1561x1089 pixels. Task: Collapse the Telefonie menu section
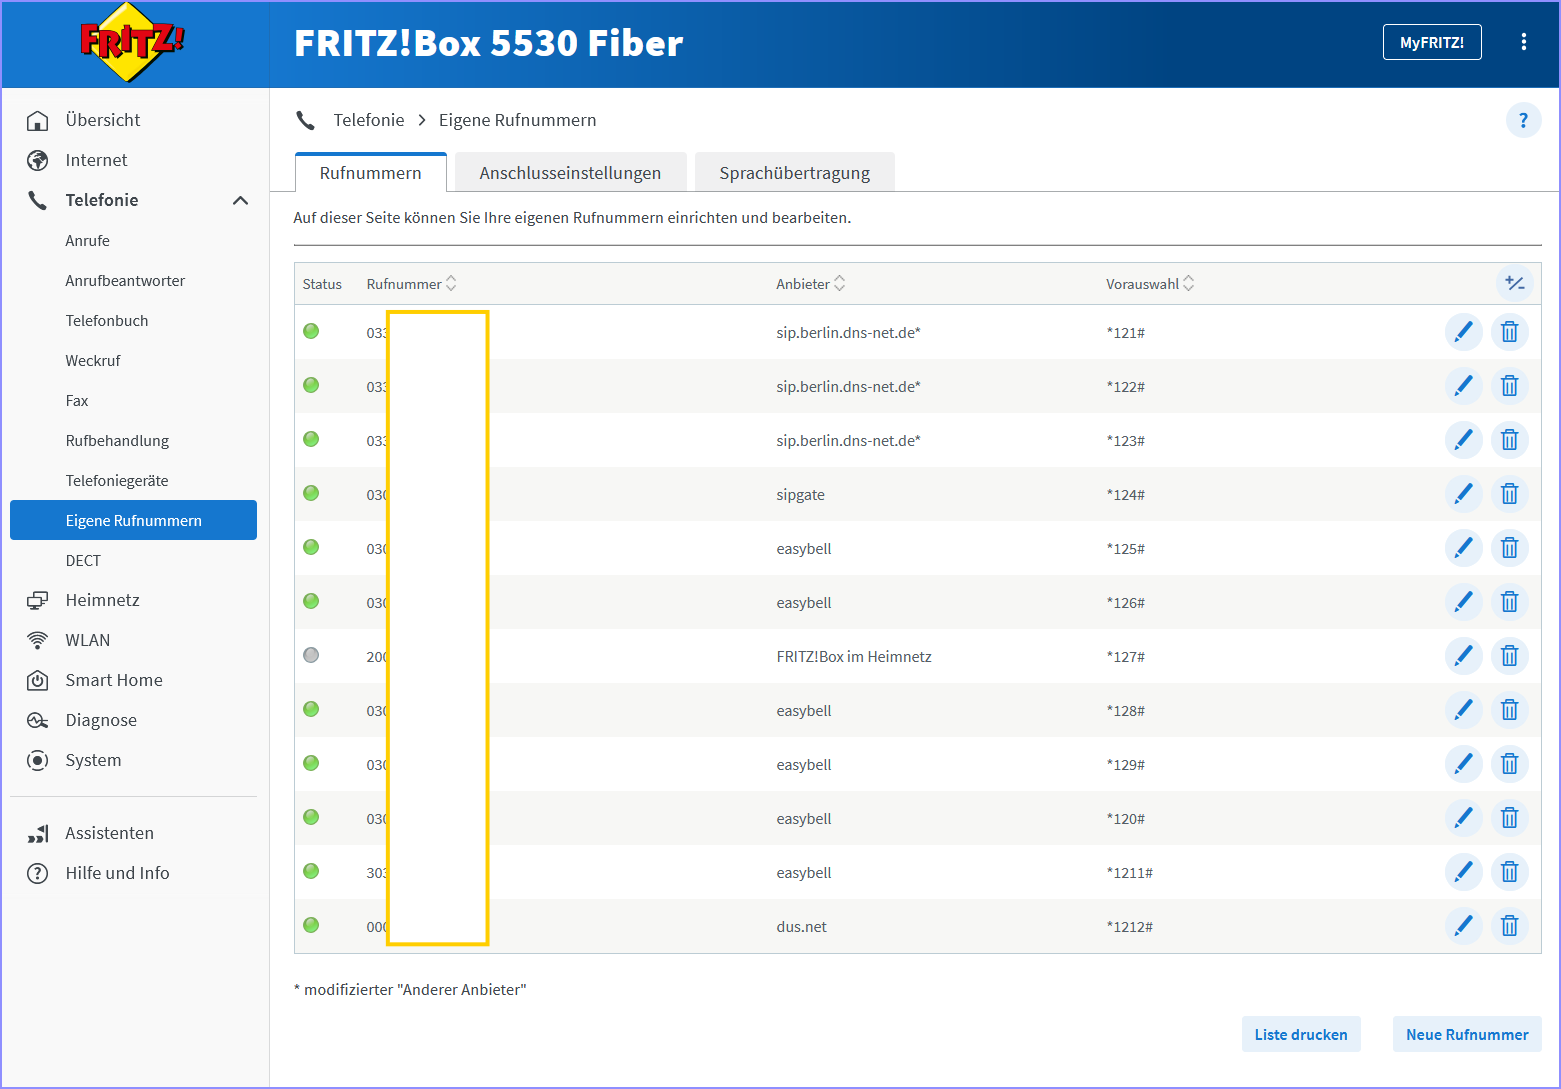[x=240, y=200]
